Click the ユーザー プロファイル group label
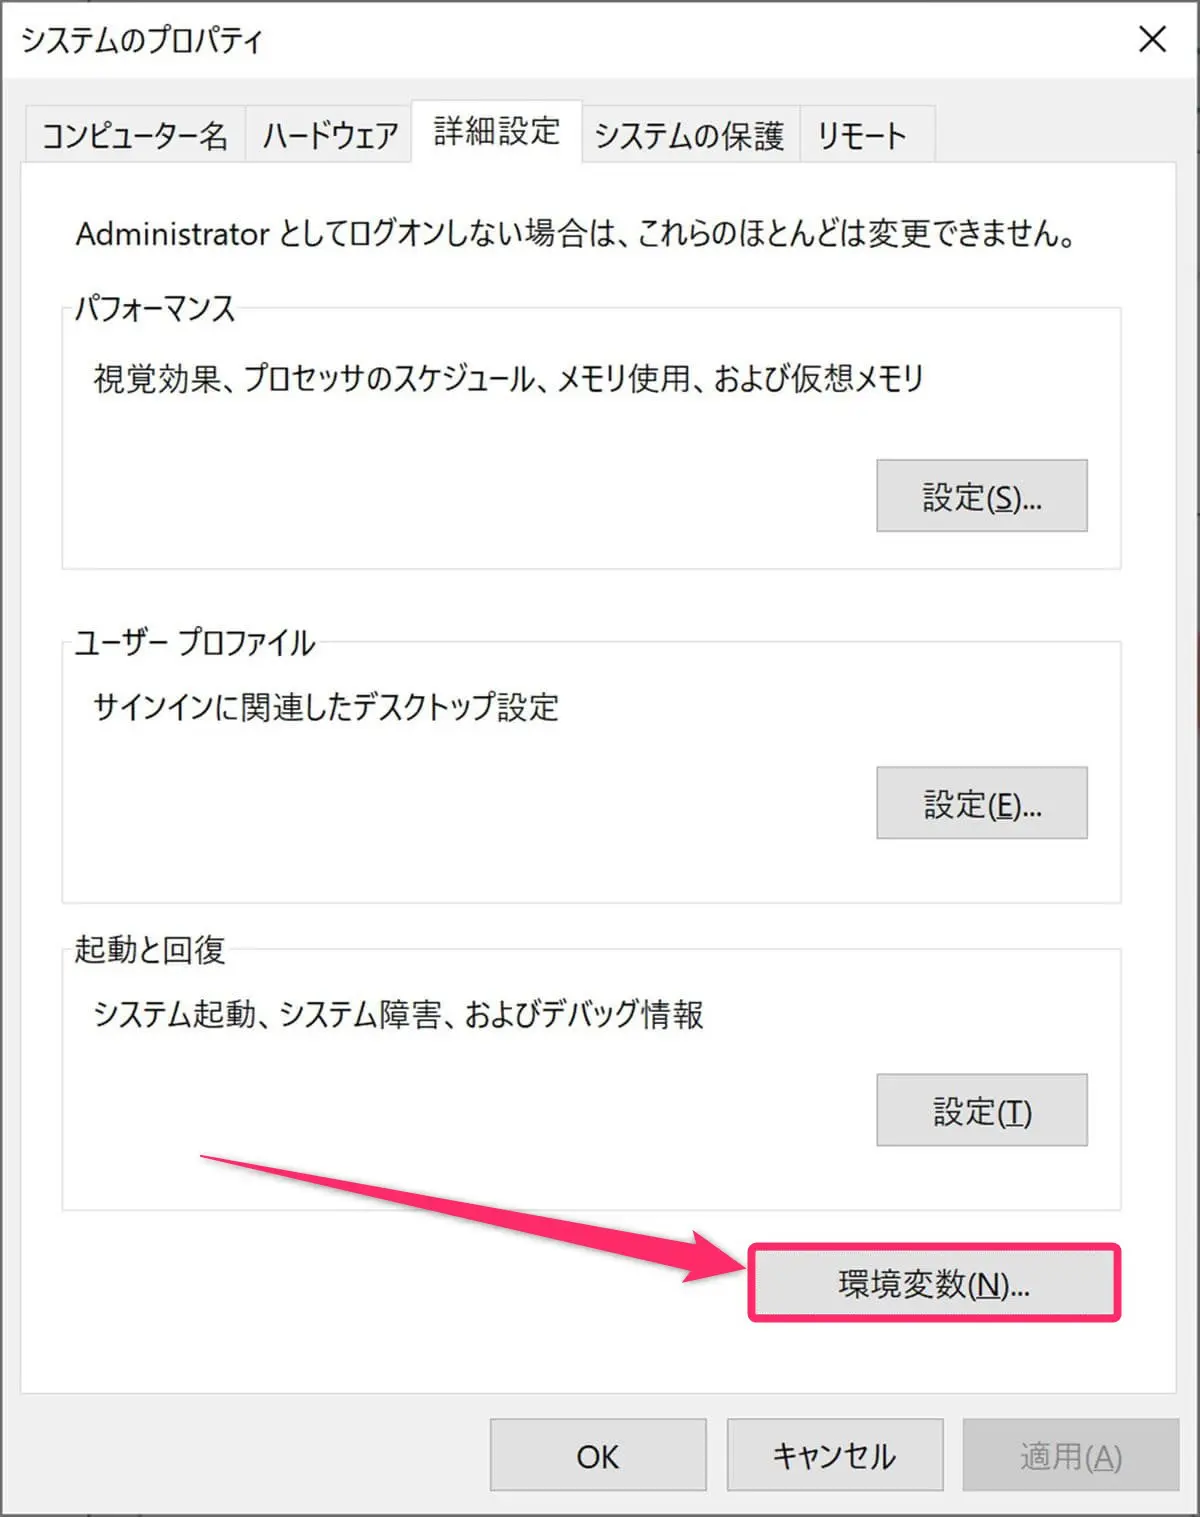 pos(195,642)
